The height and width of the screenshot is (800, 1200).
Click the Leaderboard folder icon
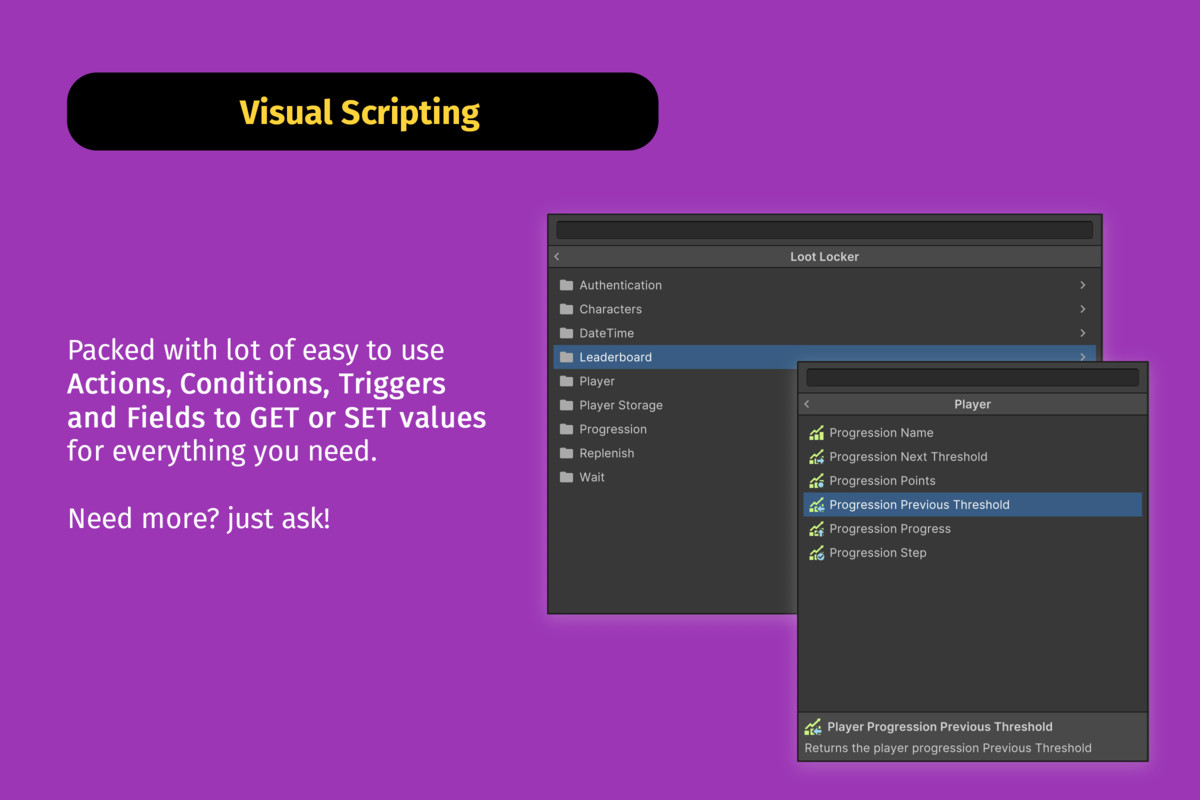coord(566,357)
